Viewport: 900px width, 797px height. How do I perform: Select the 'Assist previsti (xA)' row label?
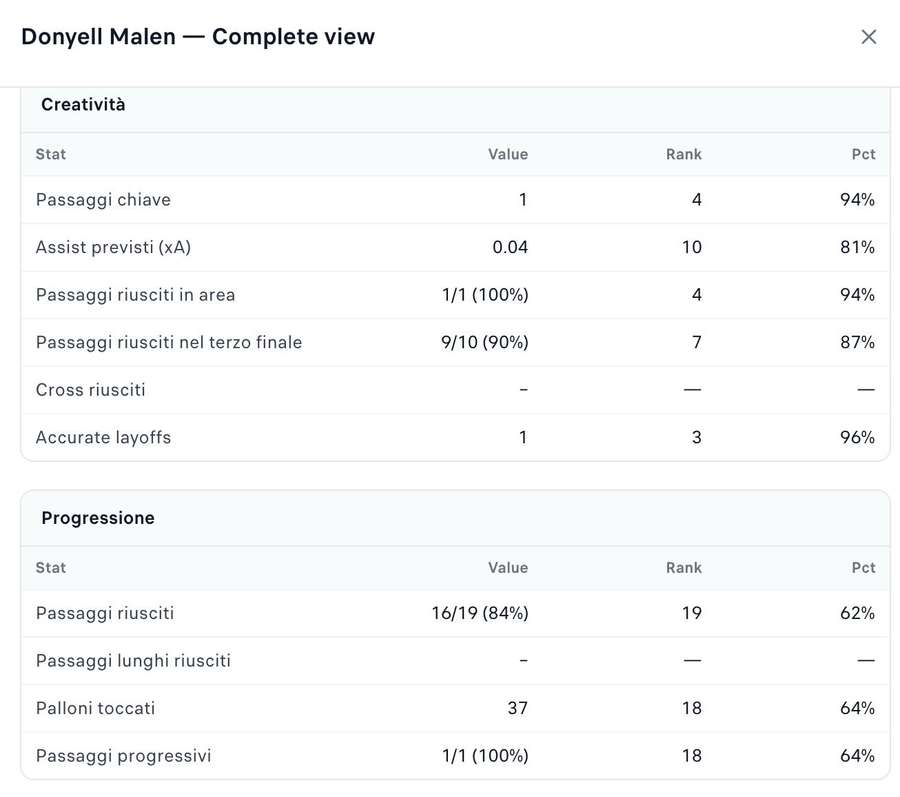(x=113, y=247)
